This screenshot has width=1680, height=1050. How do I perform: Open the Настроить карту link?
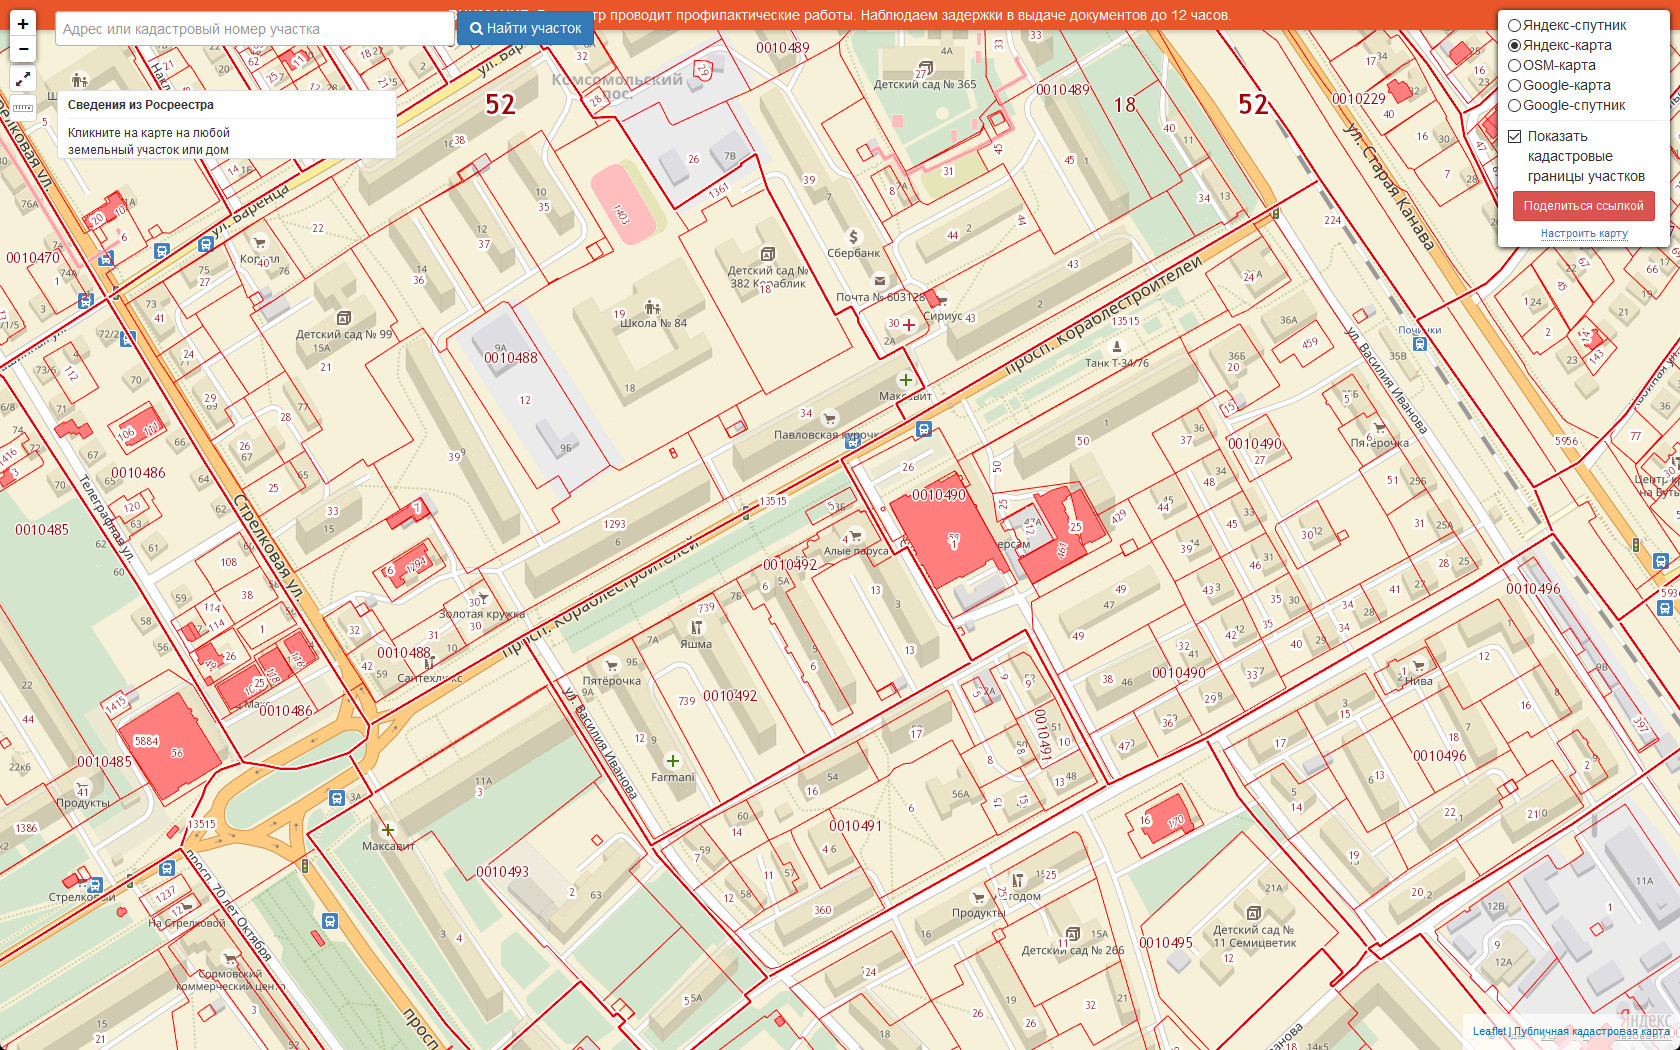pyautogui.click(x=1584, y=234)
